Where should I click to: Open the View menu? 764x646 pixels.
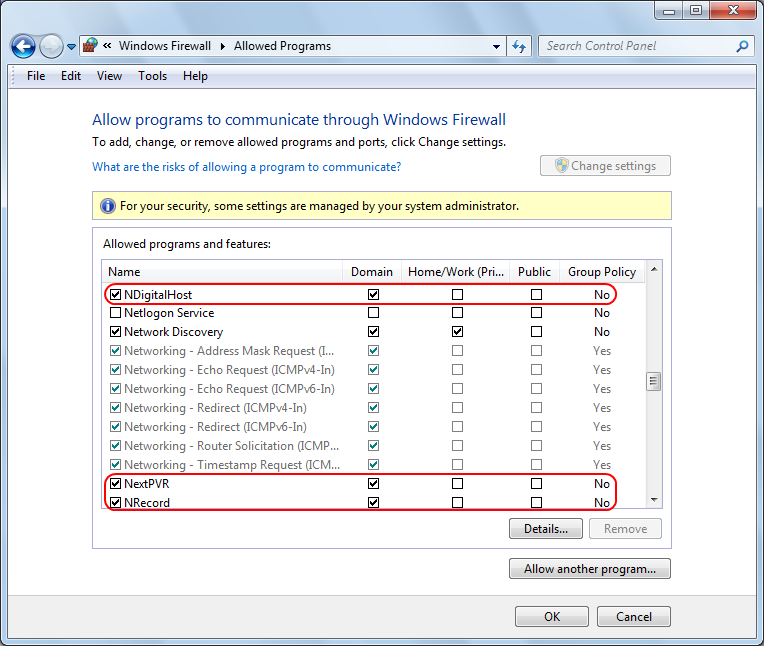109,76
